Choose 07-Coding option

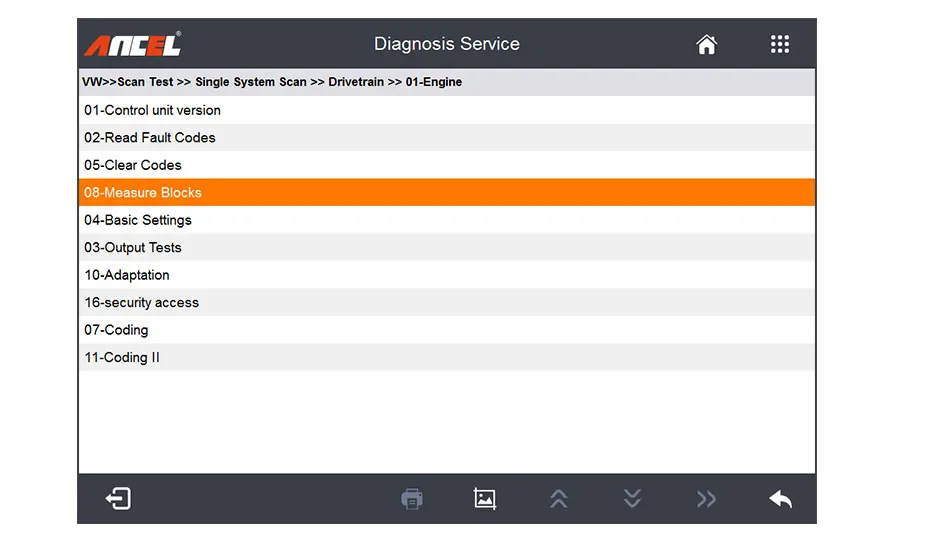click(116, 330)
